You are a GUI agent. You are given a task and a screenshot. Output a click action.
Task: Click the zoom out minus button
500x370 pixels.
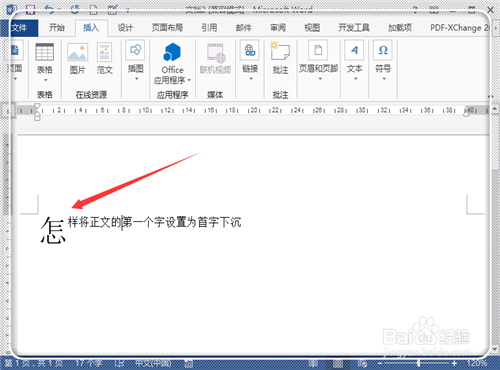(x=380, y=363)
